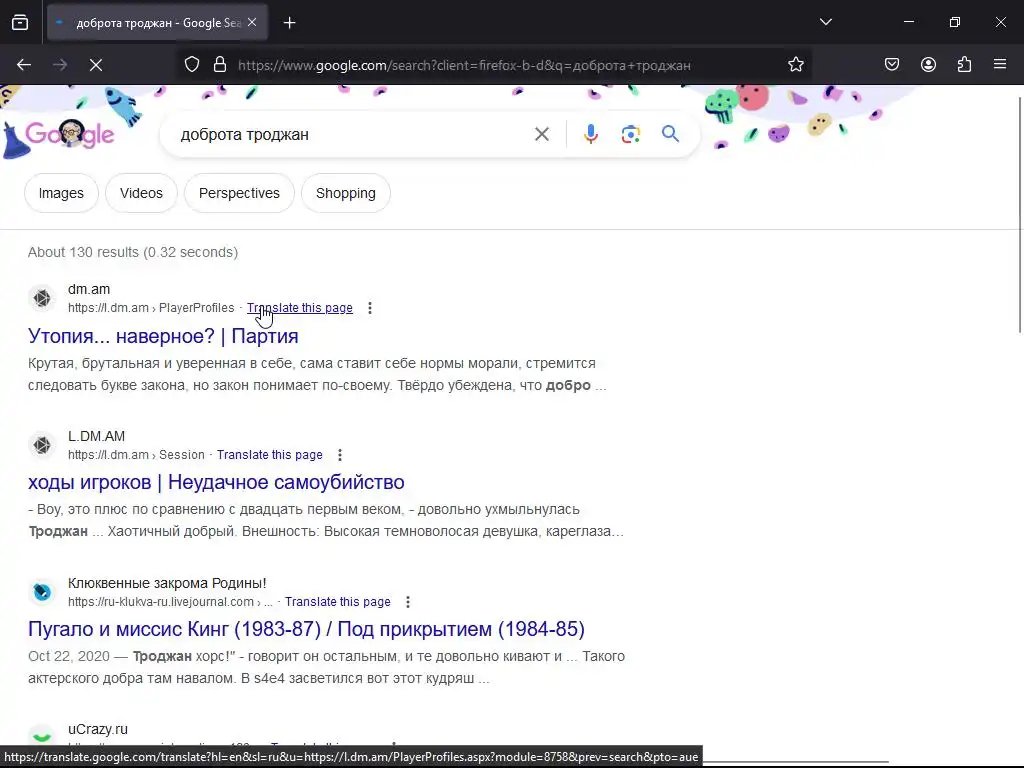Save page to Pocket
Image resolution: width=1024 pixels, height=768 pixels.
pyautogui.click(x=892, y=65)
